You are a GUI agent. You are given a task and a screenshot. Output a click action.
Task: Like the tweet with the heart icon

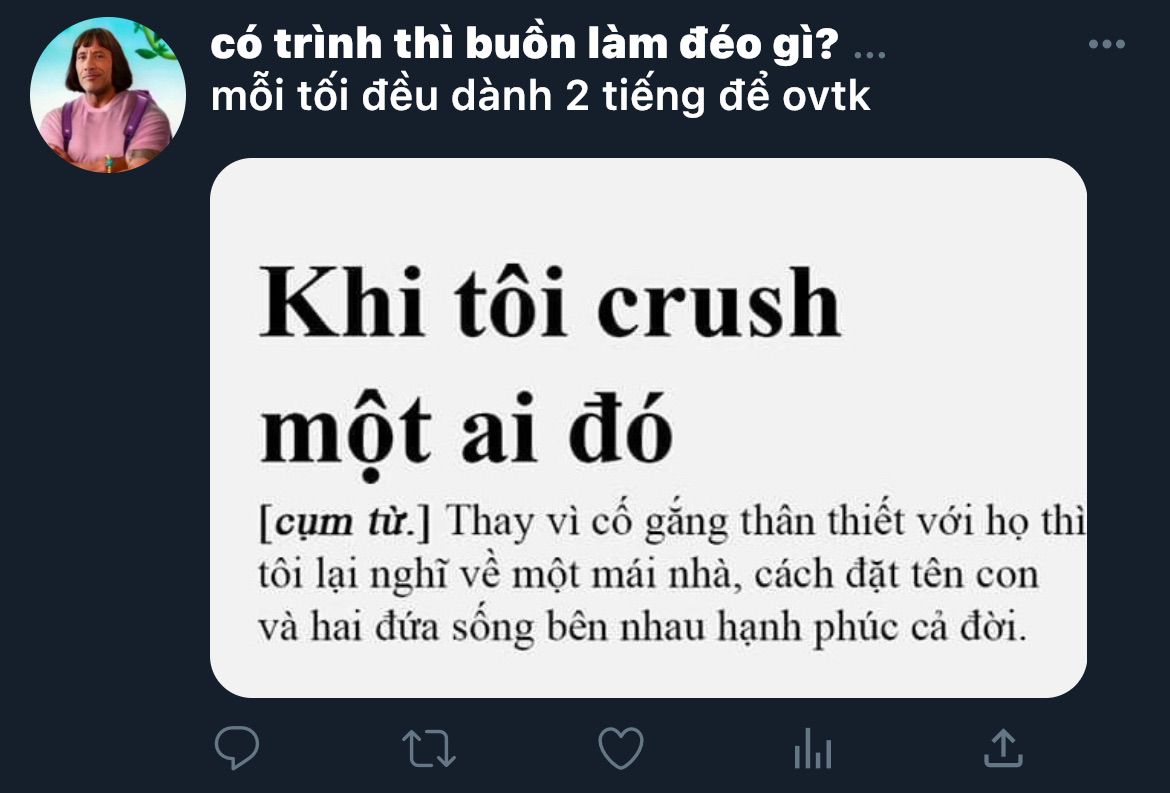pos(621,748)
